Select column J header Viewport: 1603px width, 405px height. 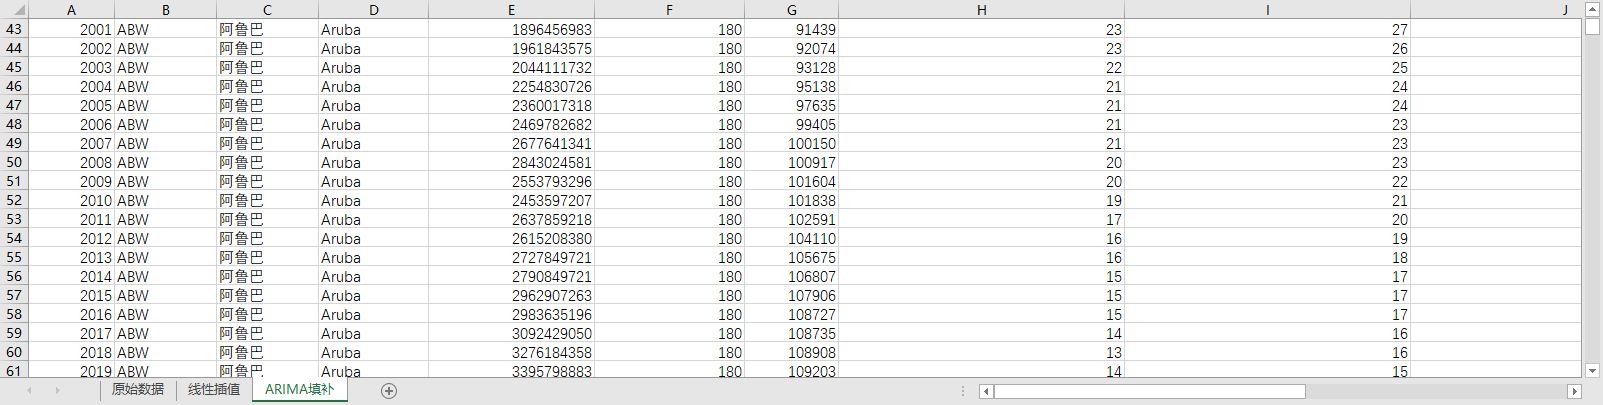pyautogui.click(x=1495, y=10)
